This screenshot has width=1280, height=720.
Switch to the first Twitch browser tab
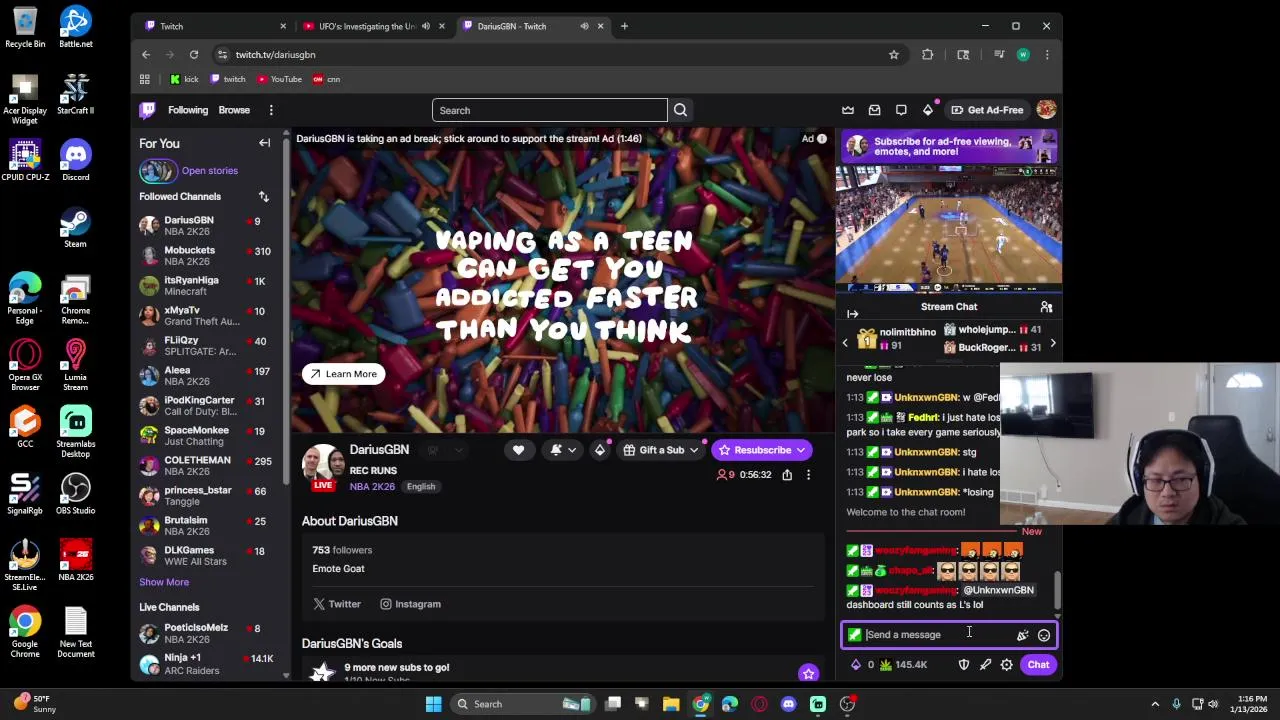coord(213,26)
